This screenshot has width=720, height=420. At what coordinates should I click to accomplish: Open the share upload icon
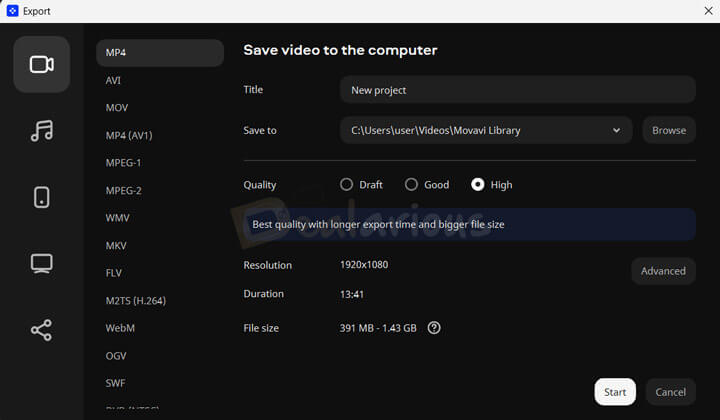41,330
